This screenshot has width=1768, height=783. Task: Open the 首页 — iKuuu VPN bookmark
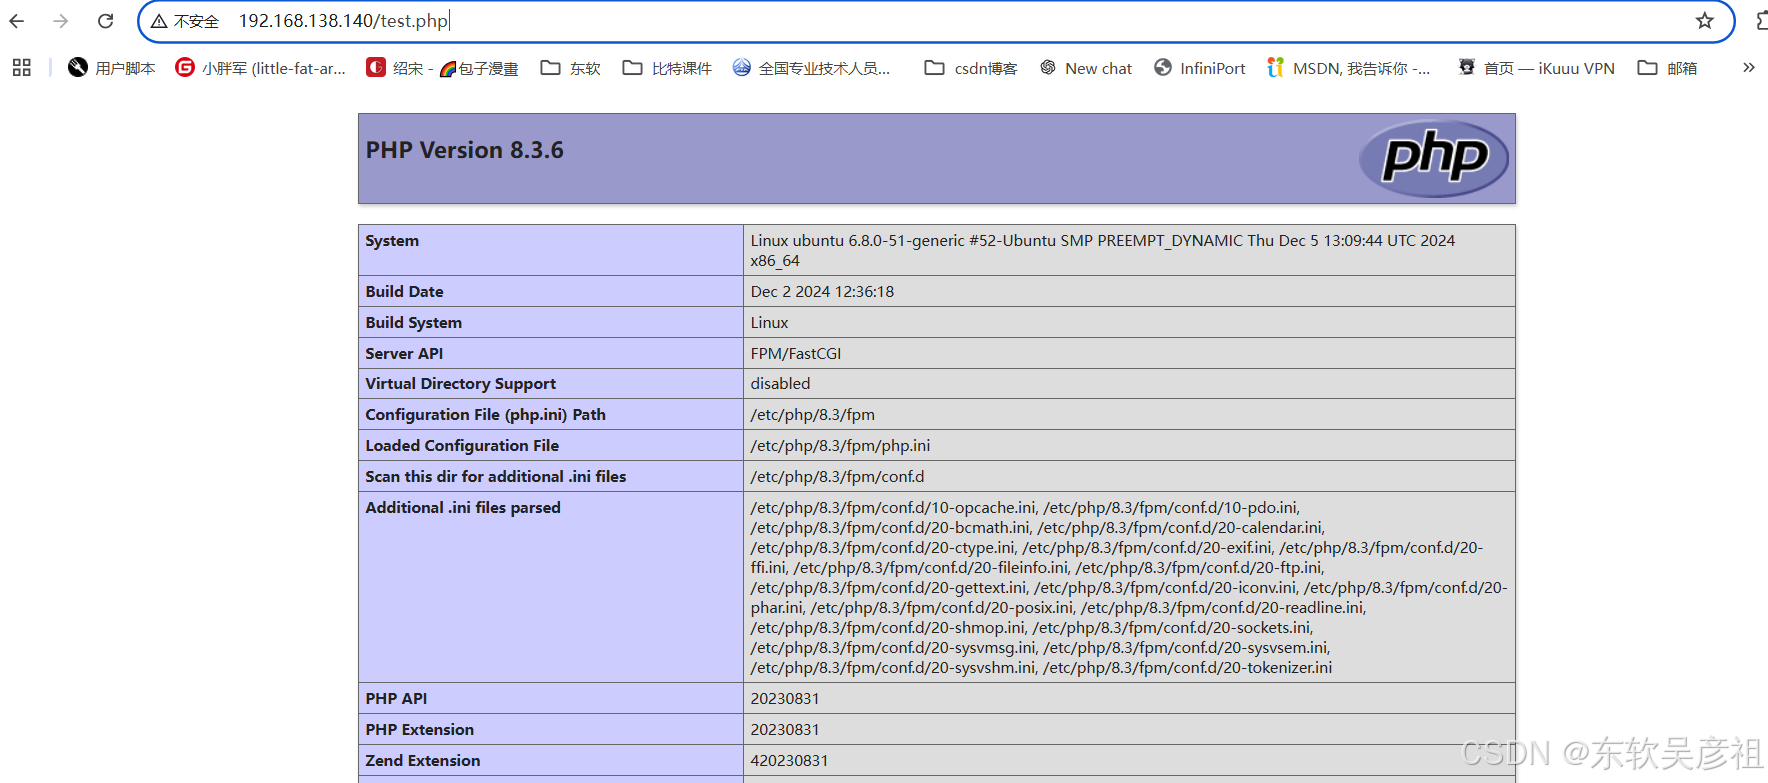[x=1536, y=68]
